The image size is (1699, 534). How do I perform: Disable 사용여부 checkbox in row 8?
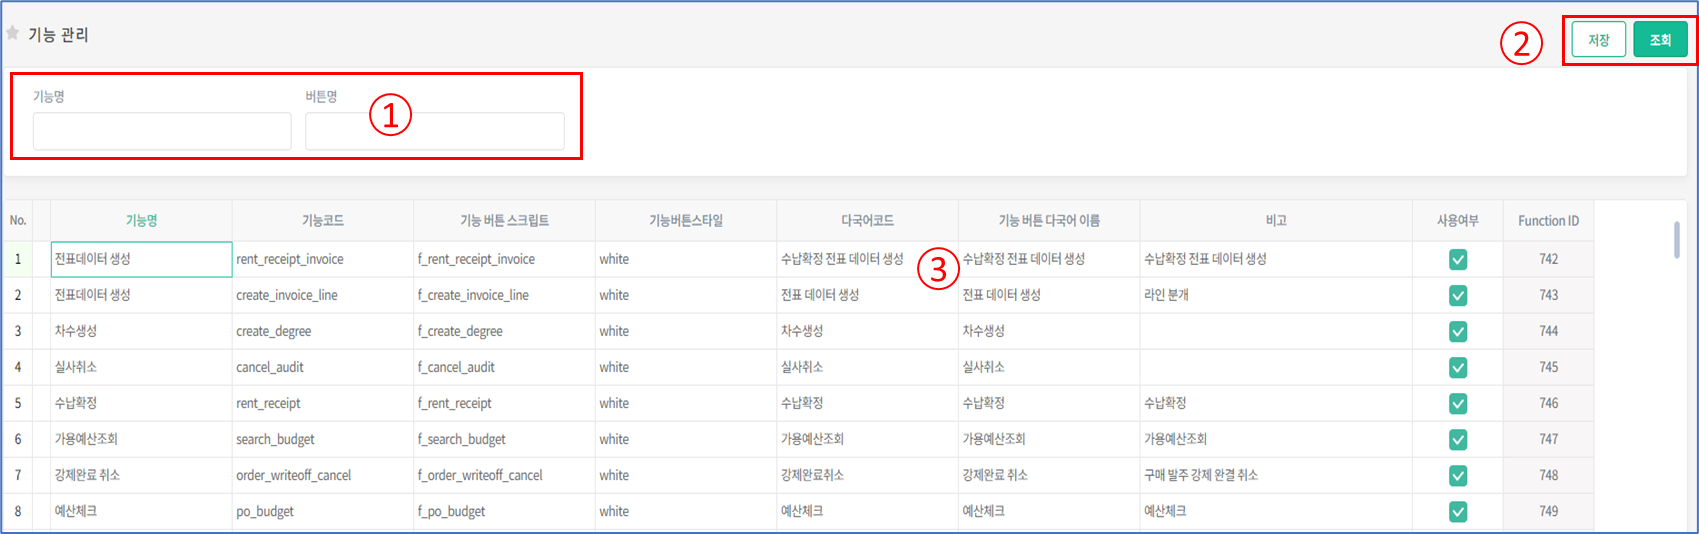[1457, 512]
